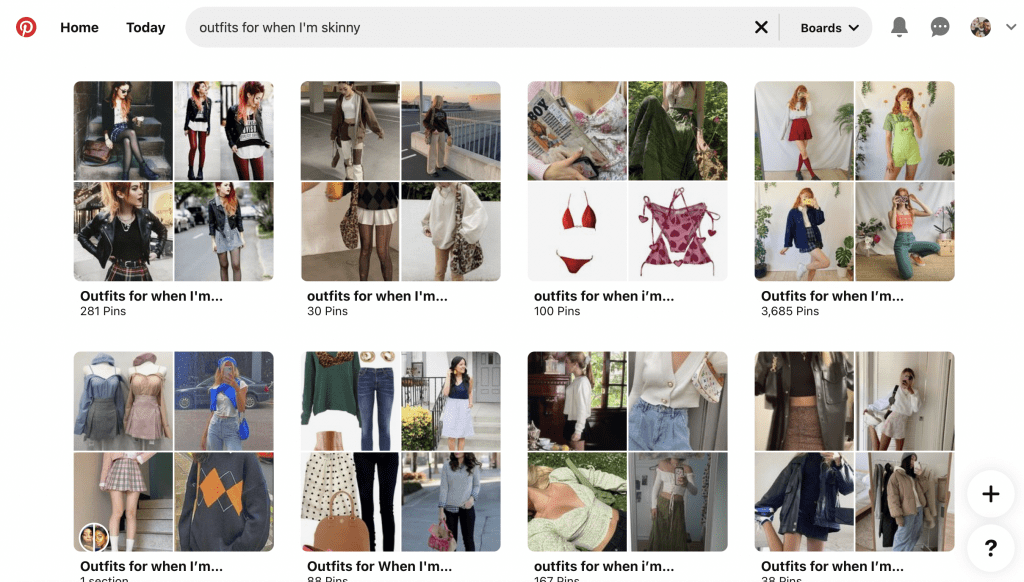Open the messages chat bubble icon
This screenshot has height=582, width=1024.
click(x=940, y=27)
